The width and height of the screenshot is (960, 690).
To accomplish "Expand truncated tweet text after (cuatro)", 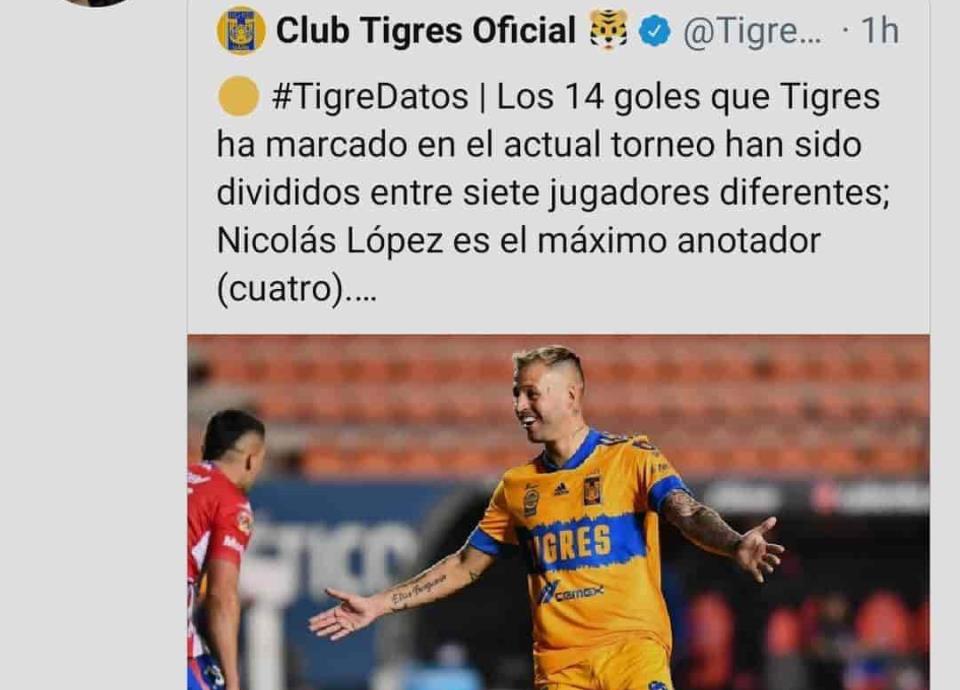I will click(359, 289).
